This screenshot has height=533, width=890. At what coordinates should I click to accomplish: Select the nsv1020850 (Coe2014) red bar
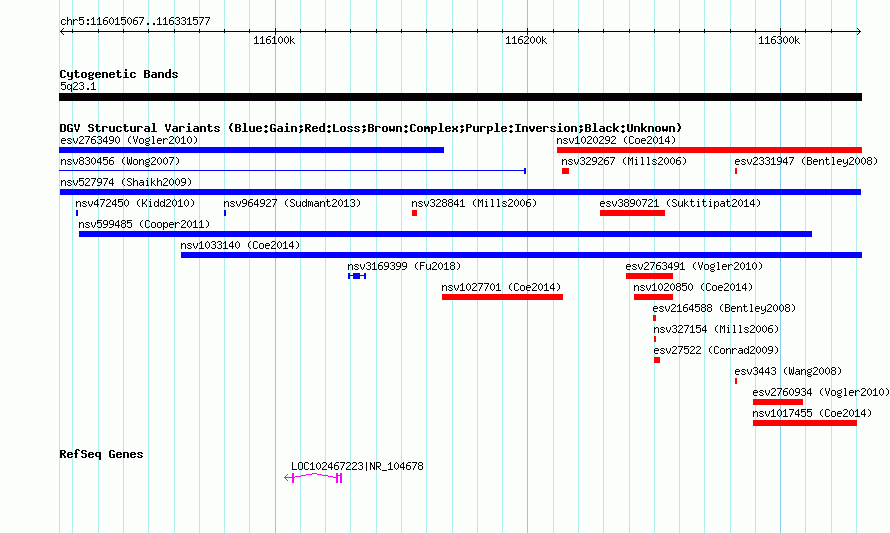[x=653, y=297]
